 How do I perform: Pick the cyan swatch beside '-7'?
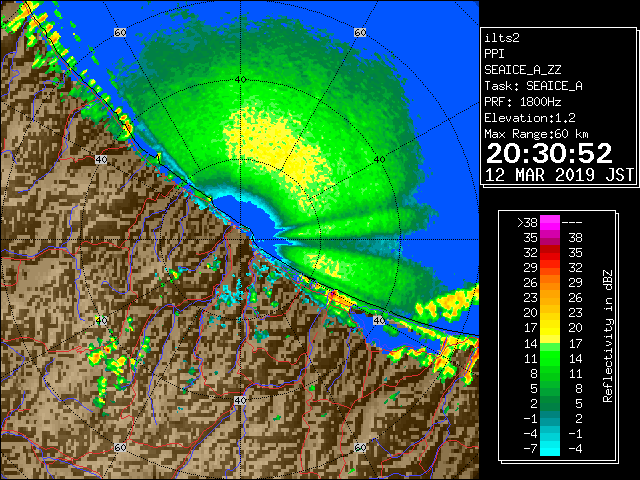[x=550, y=449]
